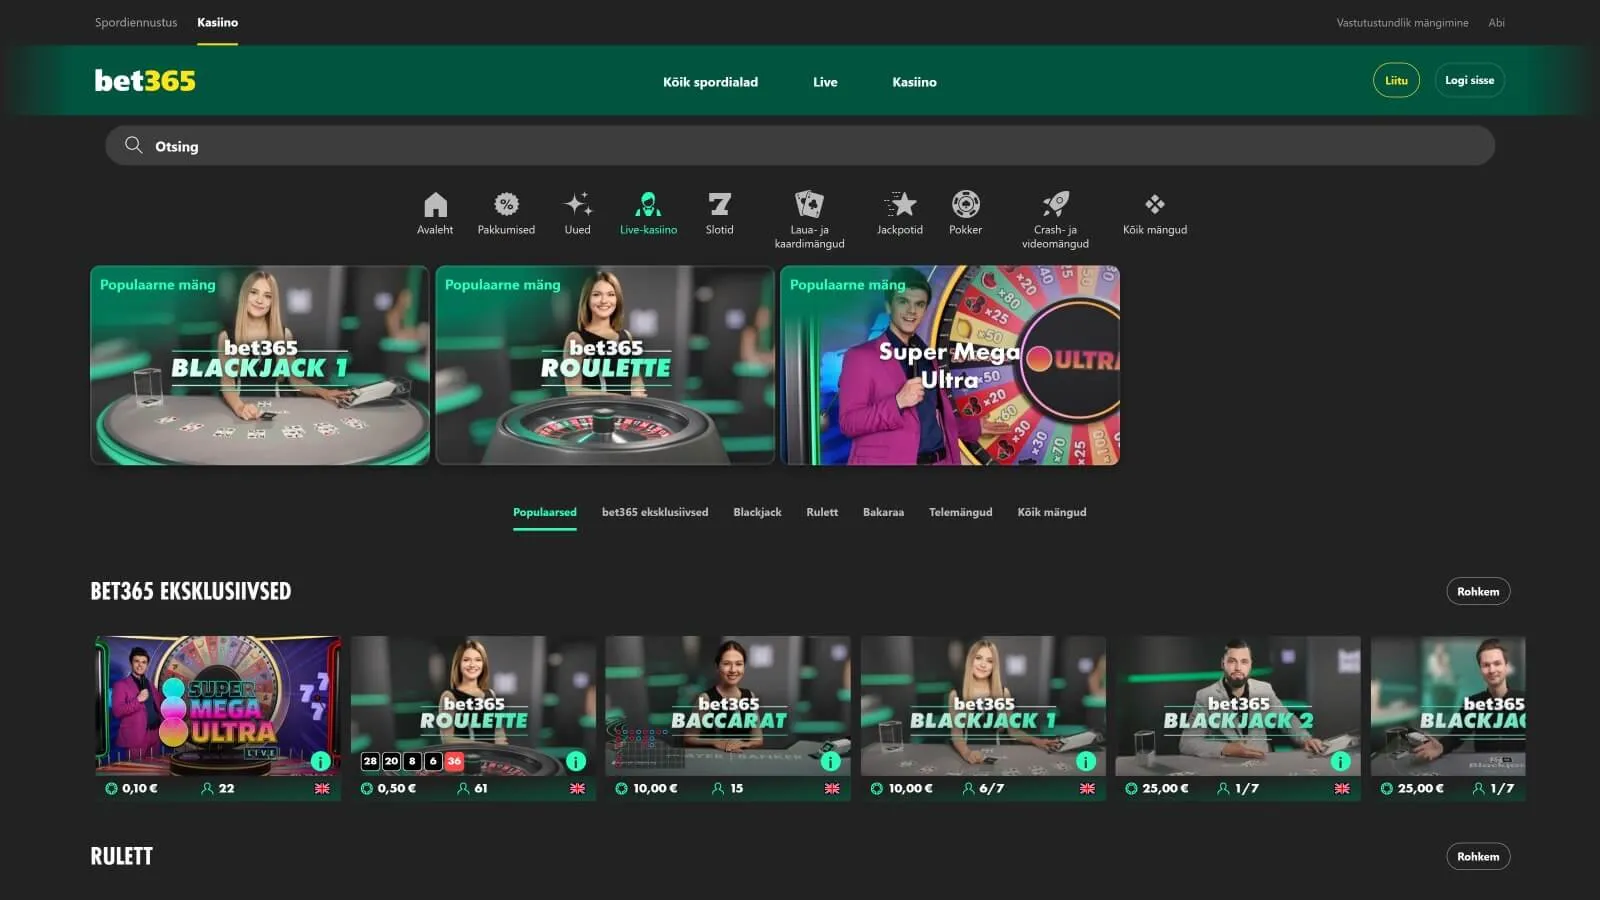
Task: Show info for bet365 Blackjack 1 card
Action: pos(1086,761)
